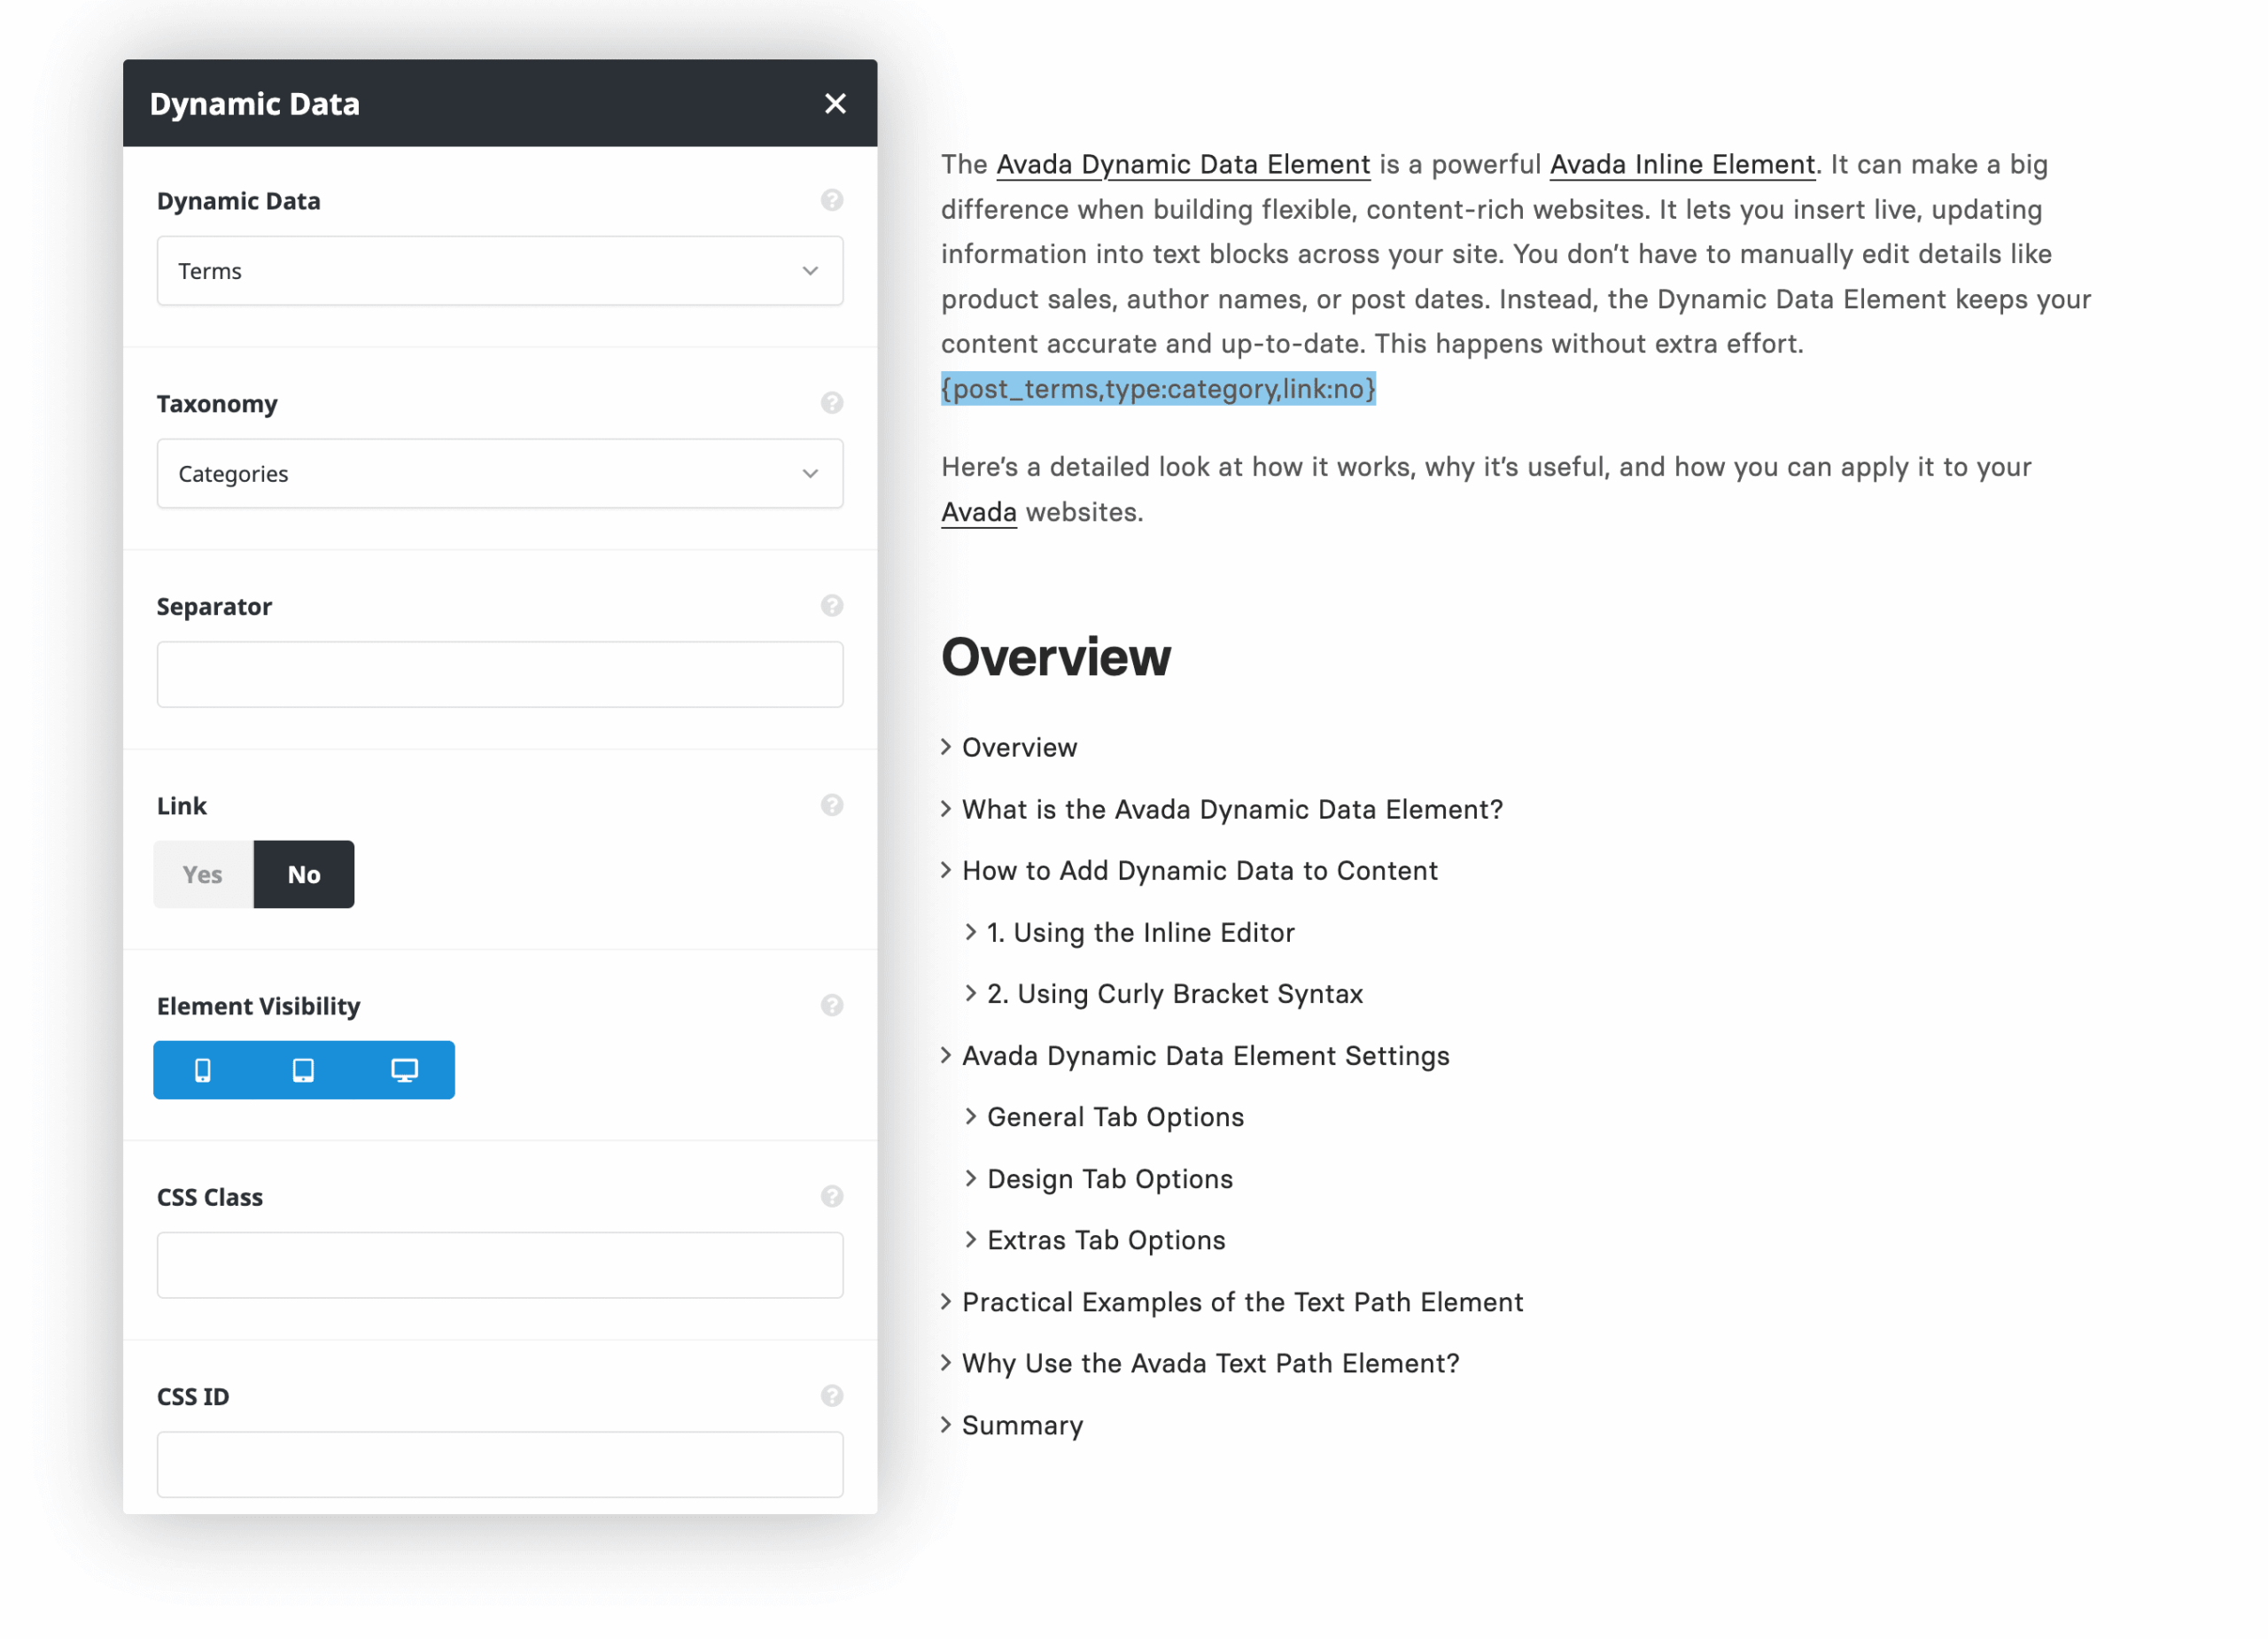Open the Avada Inline Element link
This screenshot has height=1639, width=2268.
pos(1682,165)
